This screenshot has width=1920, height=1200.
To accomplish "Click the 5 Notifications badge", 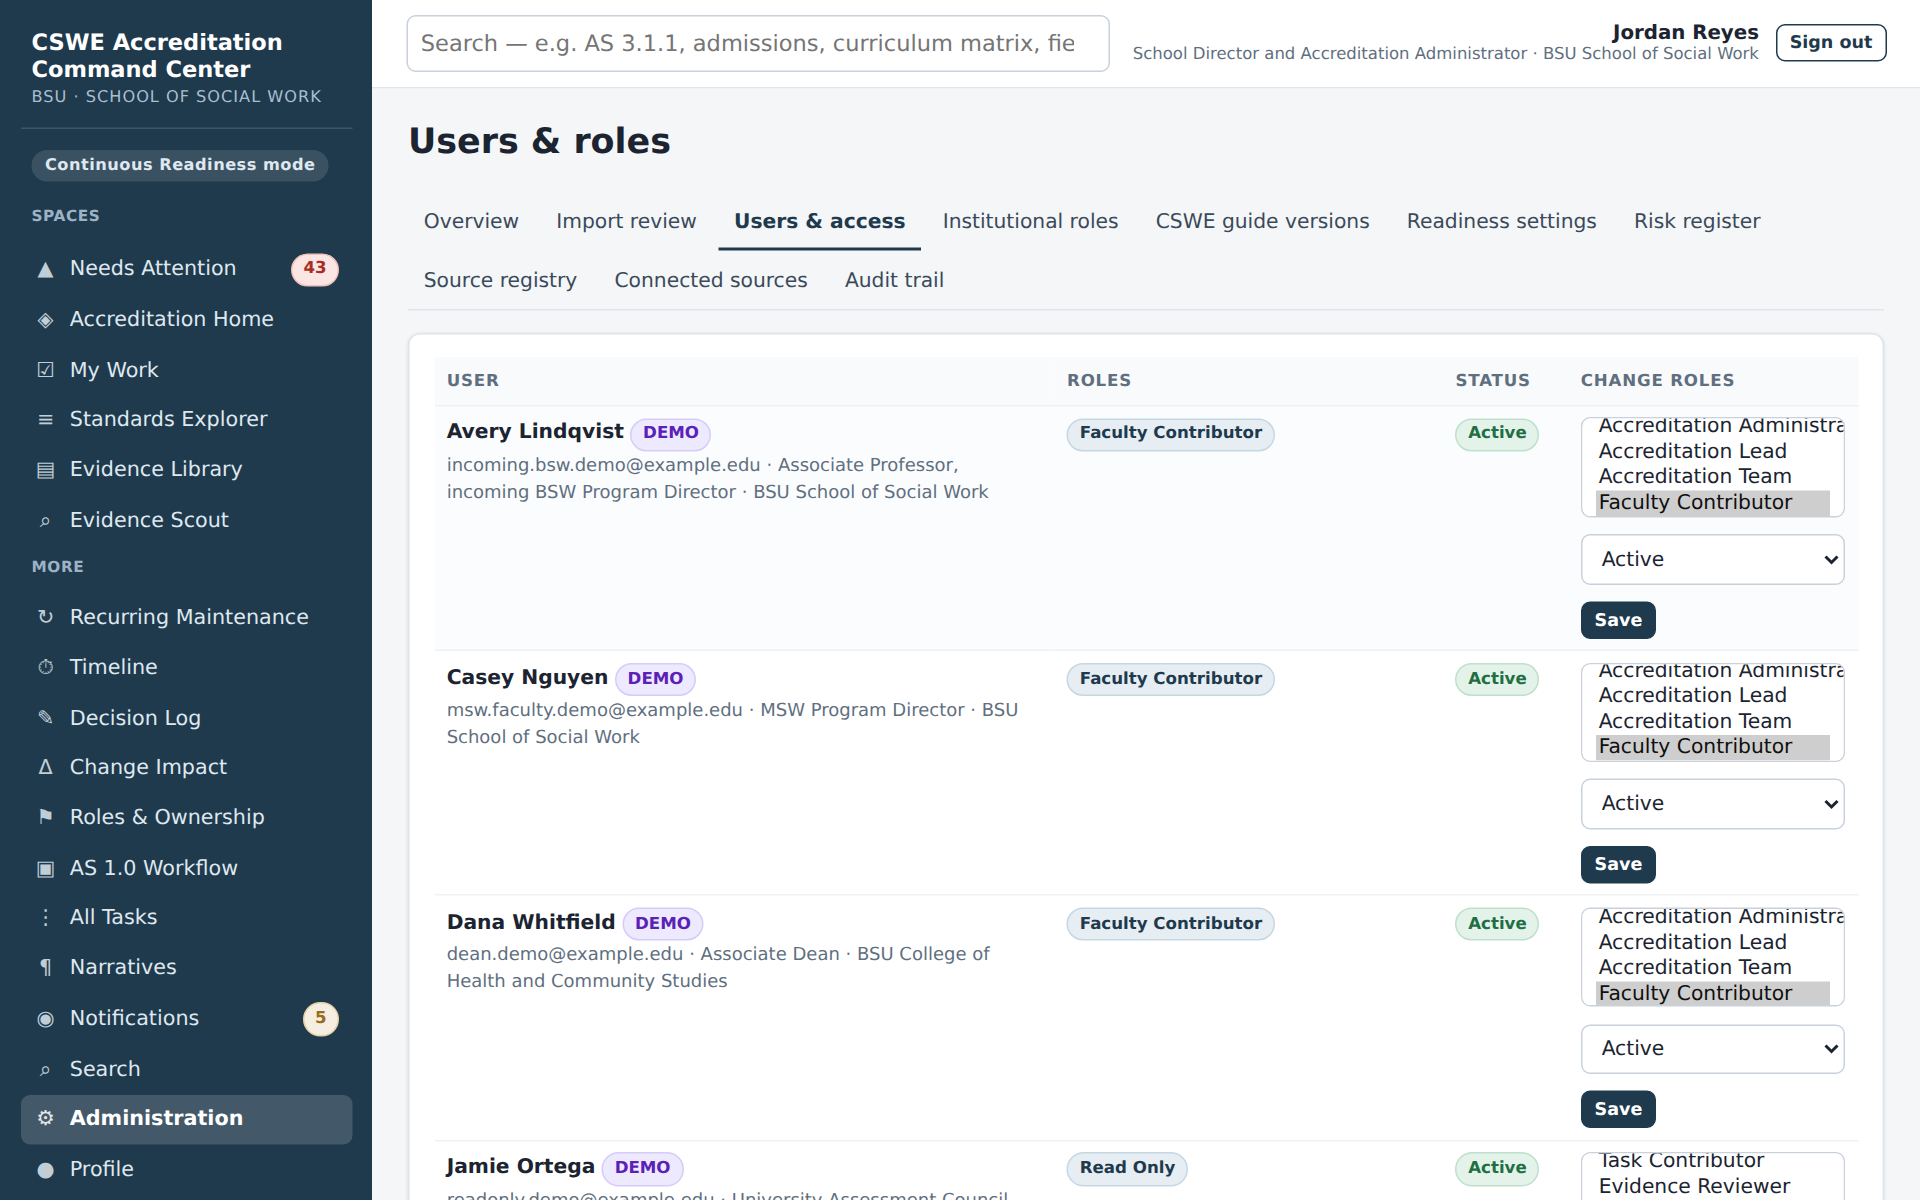I will (320, 1018).
